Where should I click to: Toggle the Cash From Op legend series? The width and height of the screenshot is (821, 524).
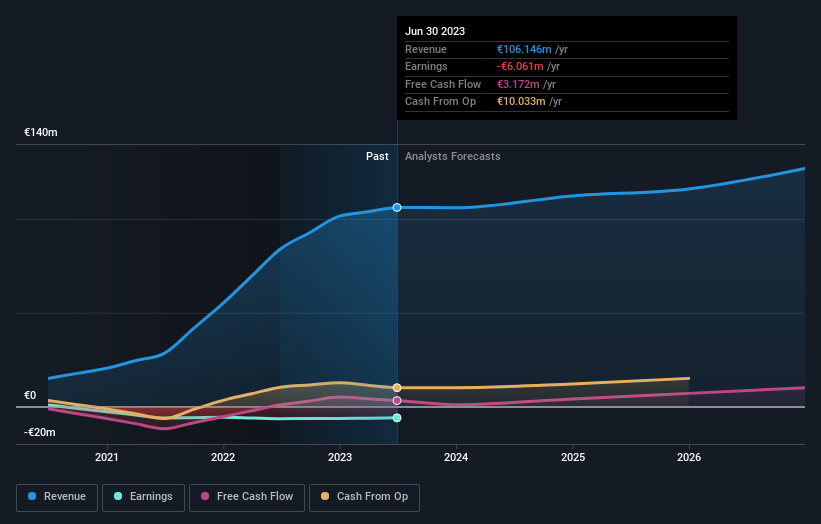364,497
